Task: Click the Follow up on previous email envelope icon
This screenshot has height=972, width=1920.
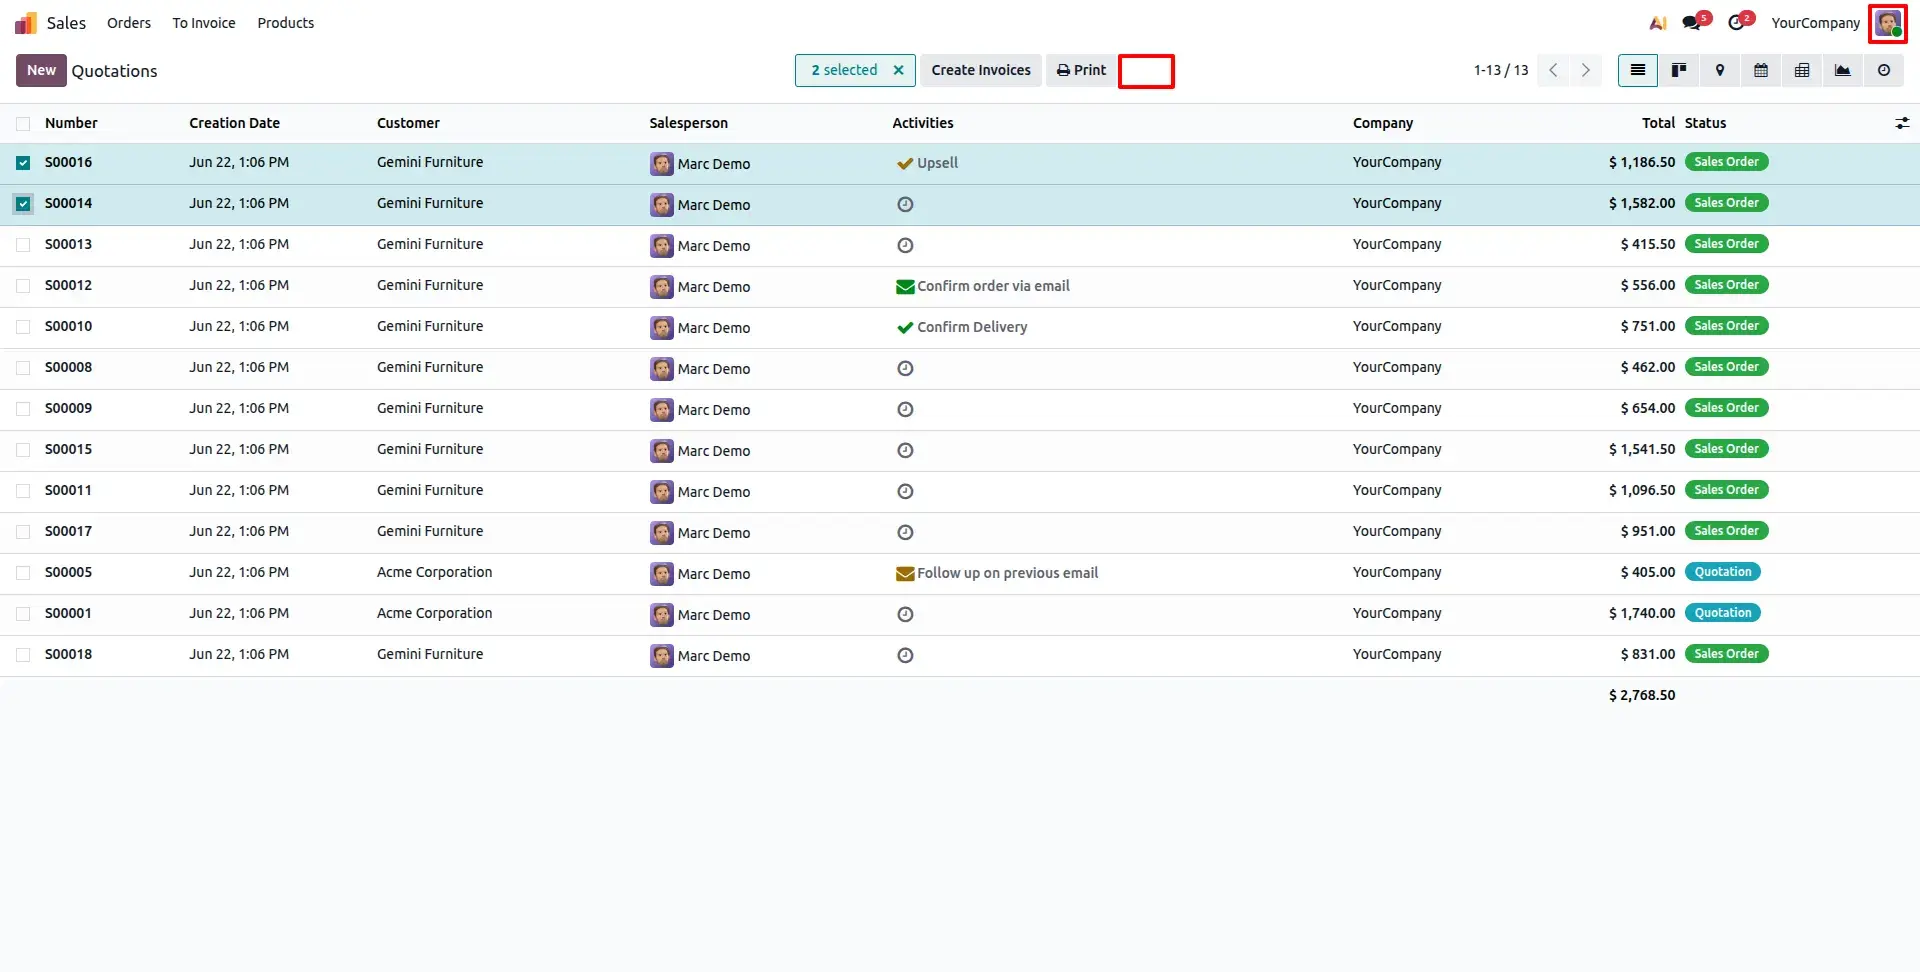Action: pos(905,574)
